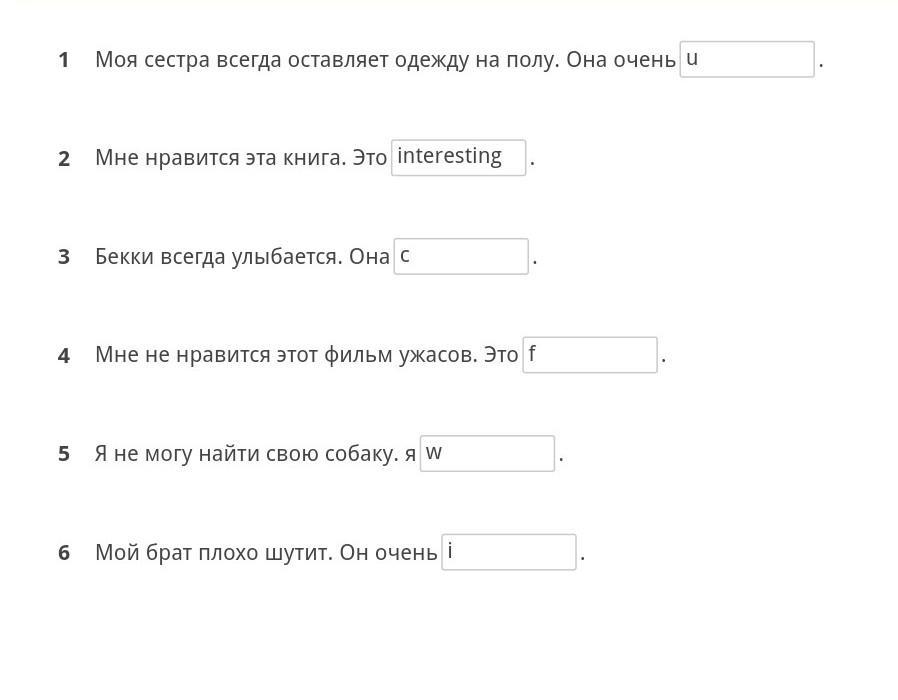Click the answer field starting with 'i'
This screenshot has width=898, height=700.
(x=509, y=552)
